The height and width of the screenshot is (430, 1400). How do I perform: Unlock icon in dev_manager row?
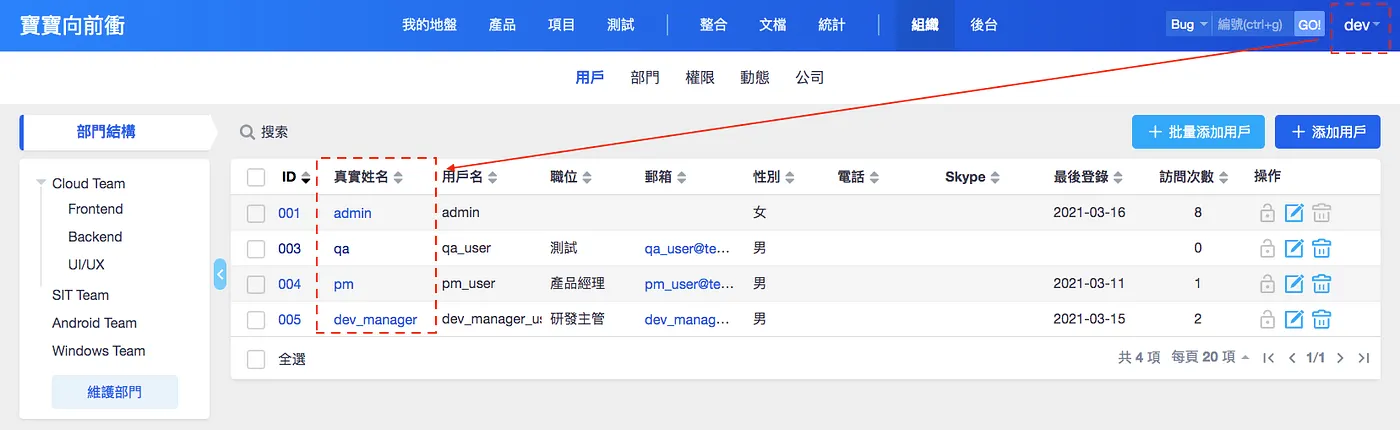click(1266, 320)
